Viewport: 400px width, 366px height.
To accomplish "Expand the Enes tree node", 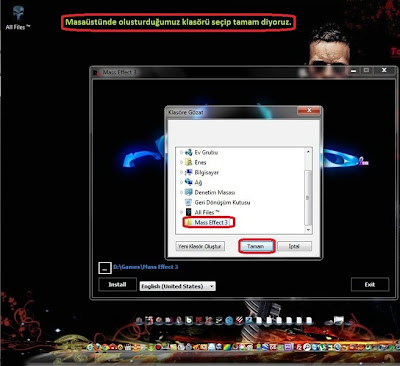I will 181,162.
